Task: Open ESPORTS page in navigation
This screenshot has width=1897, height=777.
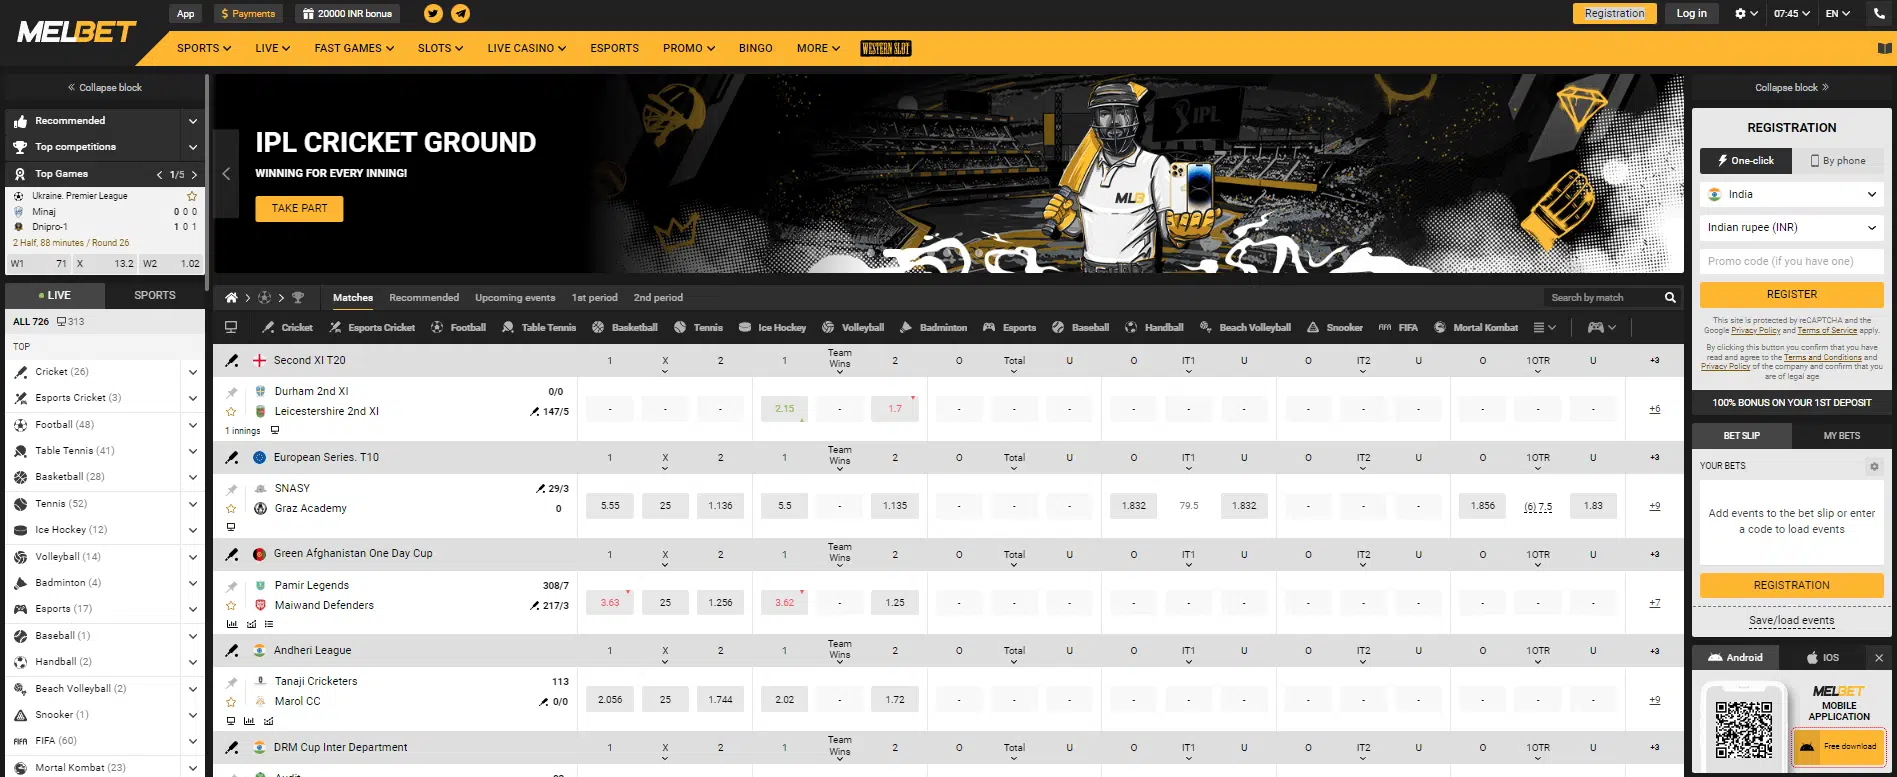Action: (x=614, y=48)
